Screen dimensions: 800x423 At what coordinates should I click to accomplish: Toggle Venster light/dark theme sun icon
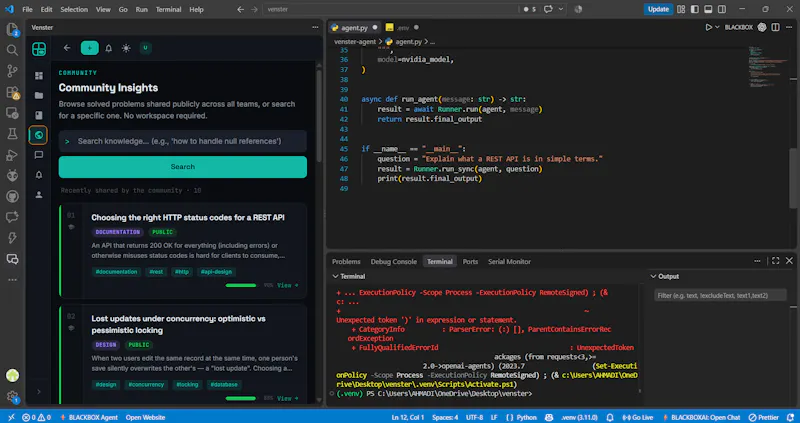(126, 48)
